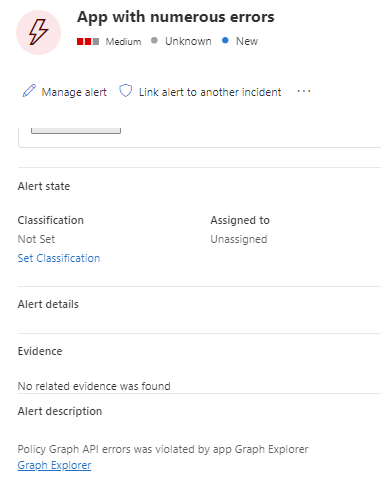Click the Classification label
The image size is (381, 486).
[51, 220]
